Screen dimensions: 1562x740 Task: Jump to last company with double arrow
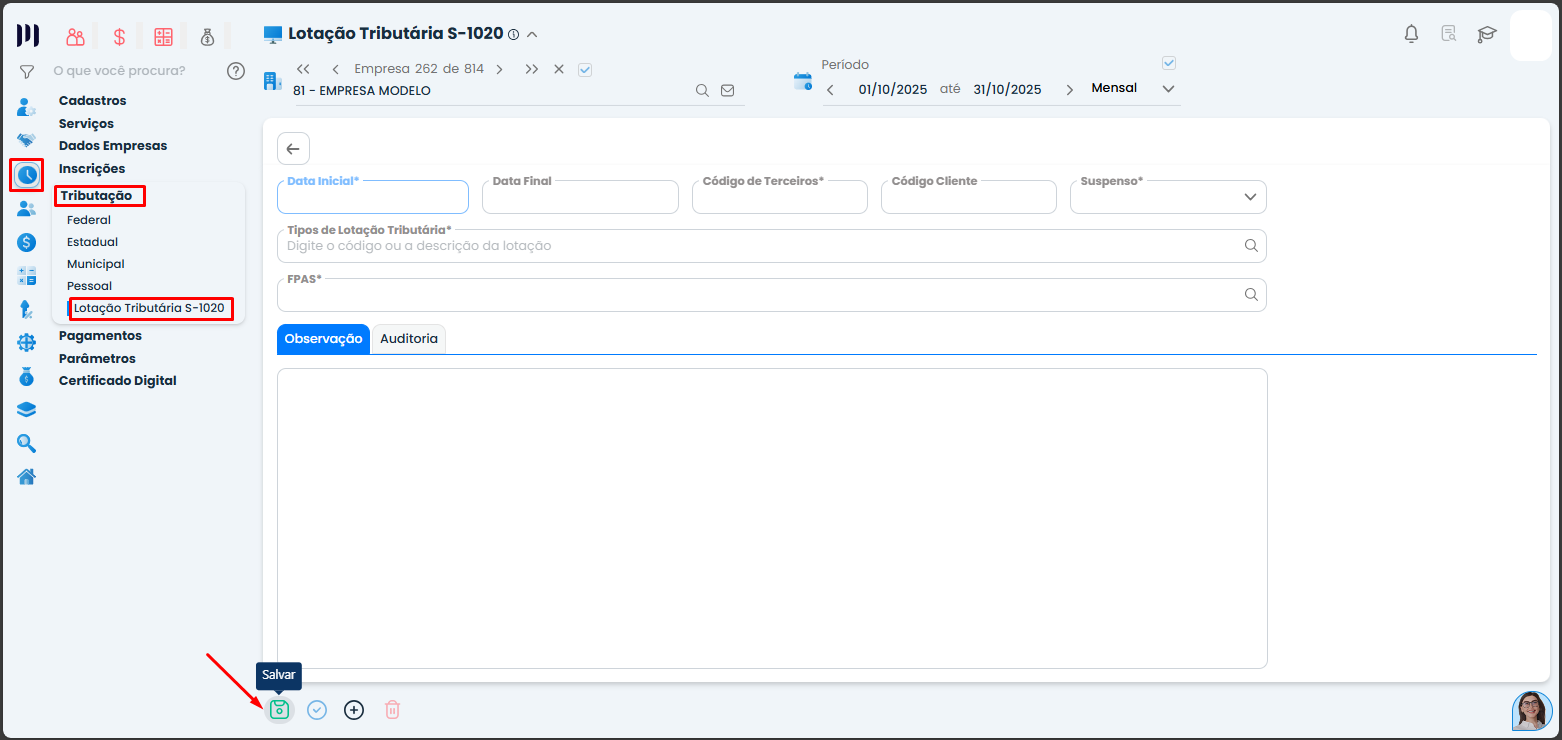click(x=532, y=69)
